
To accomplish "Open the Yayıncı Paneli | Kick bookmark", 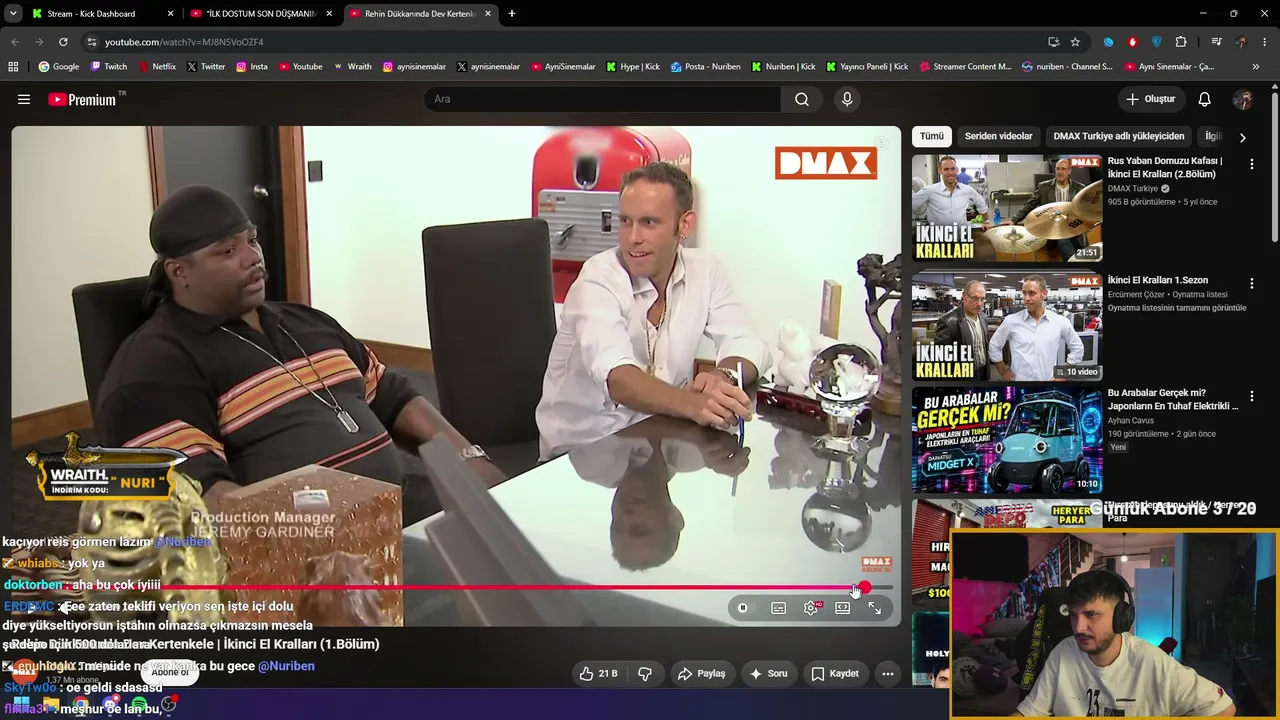I will [867, 67].
